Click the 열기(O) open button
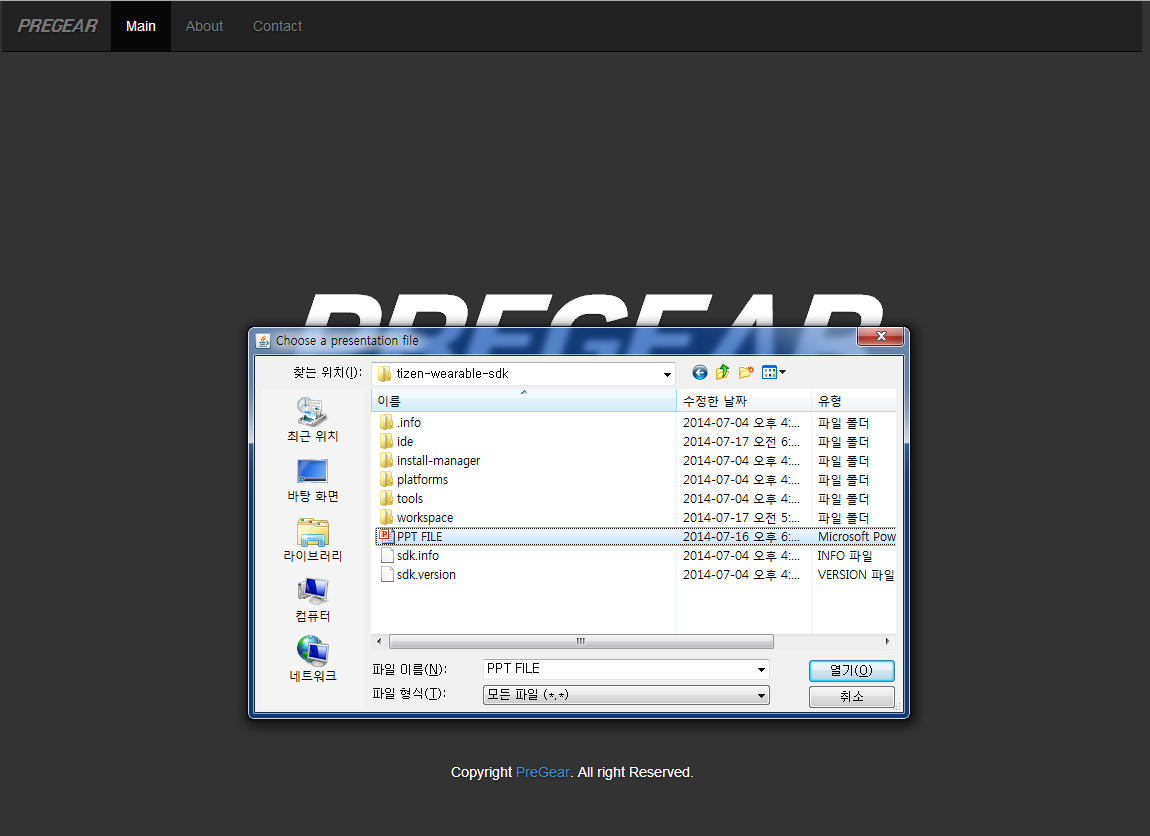Viewport: 1150px width, 836px height. pos(851,670)
